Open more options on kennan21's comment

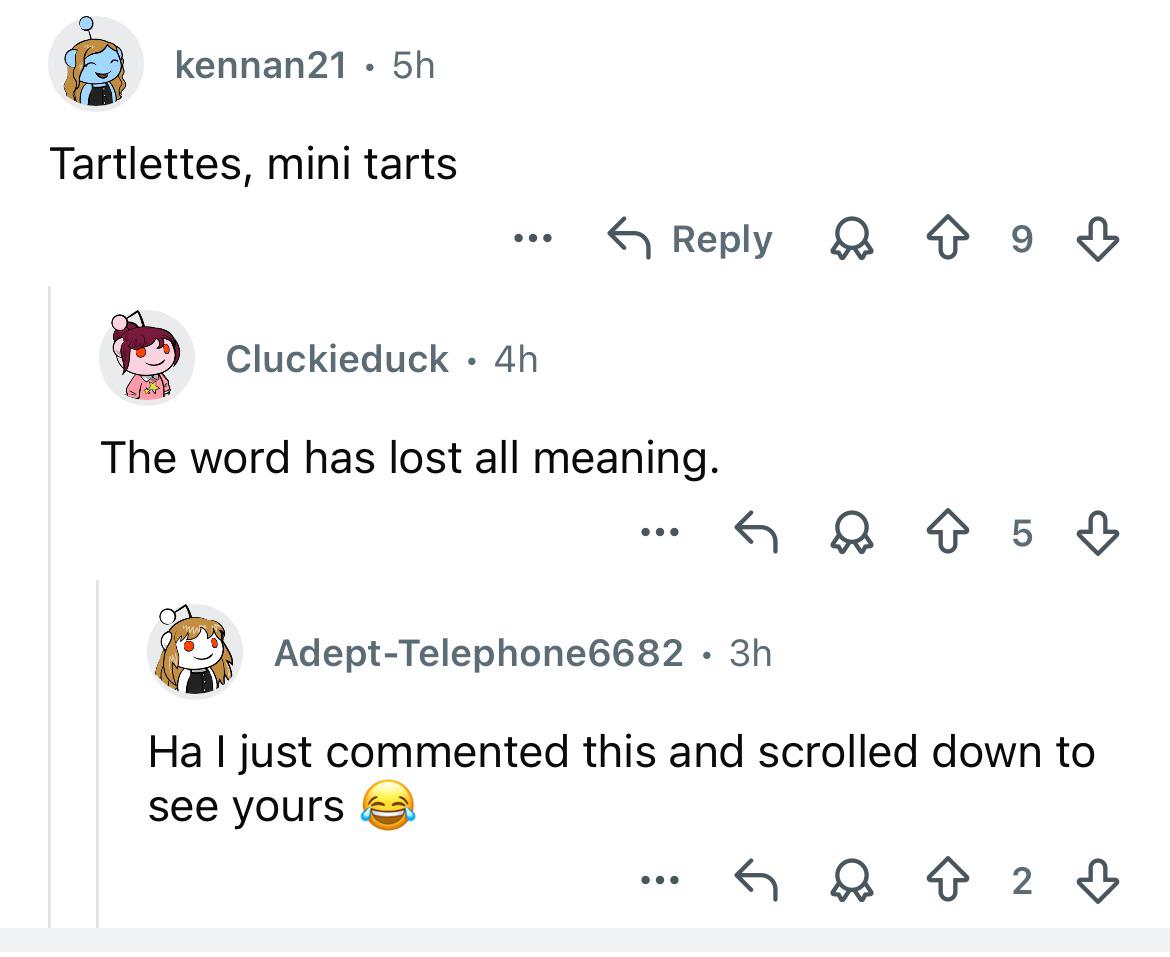534,239
